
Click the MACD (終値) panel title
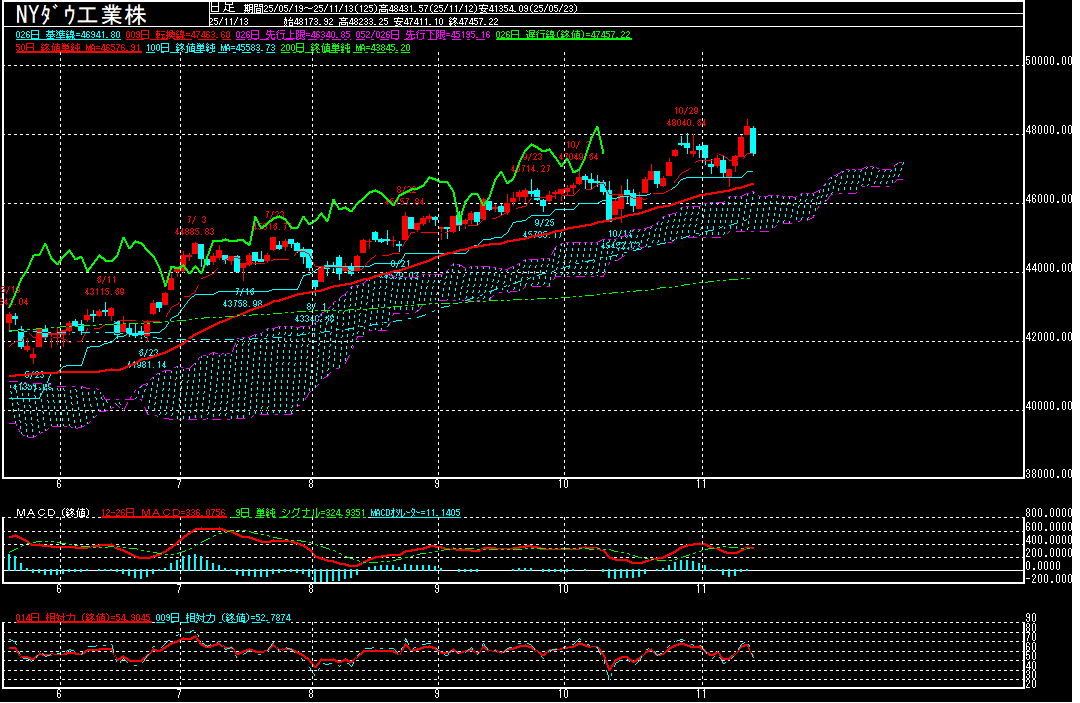(52, 513)
